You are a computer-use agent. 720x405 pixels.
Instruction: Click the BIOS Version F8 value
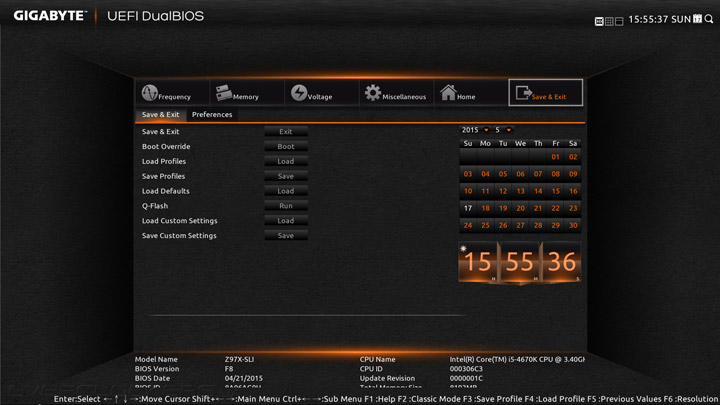click(229, 369)
